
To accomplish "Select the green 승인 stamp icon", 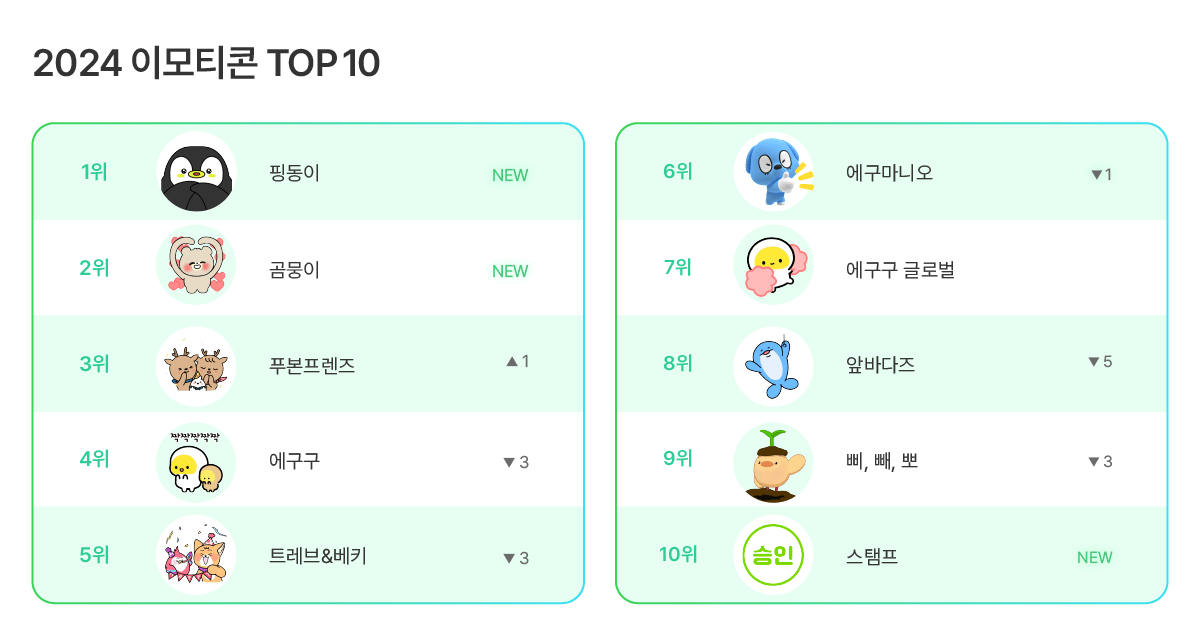I will click(774, 556).
